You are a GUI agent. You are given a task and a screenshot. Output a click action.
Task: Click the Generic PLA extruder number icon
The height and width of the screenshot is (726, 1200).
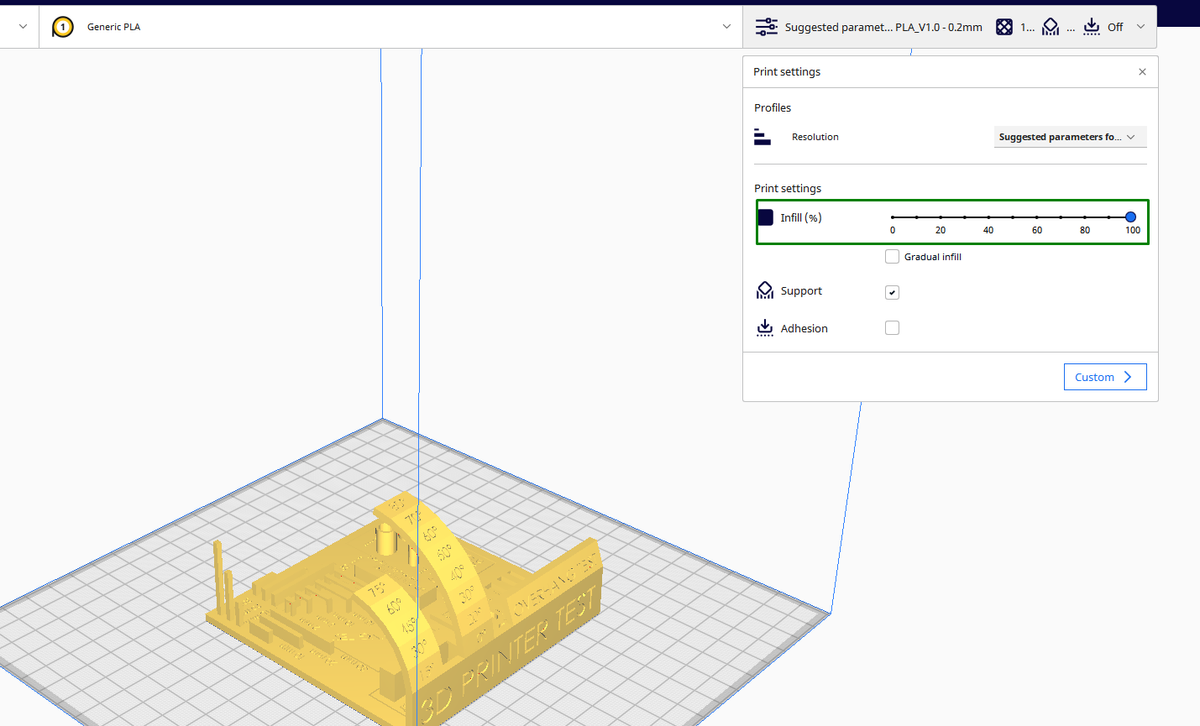coord(62,27)
